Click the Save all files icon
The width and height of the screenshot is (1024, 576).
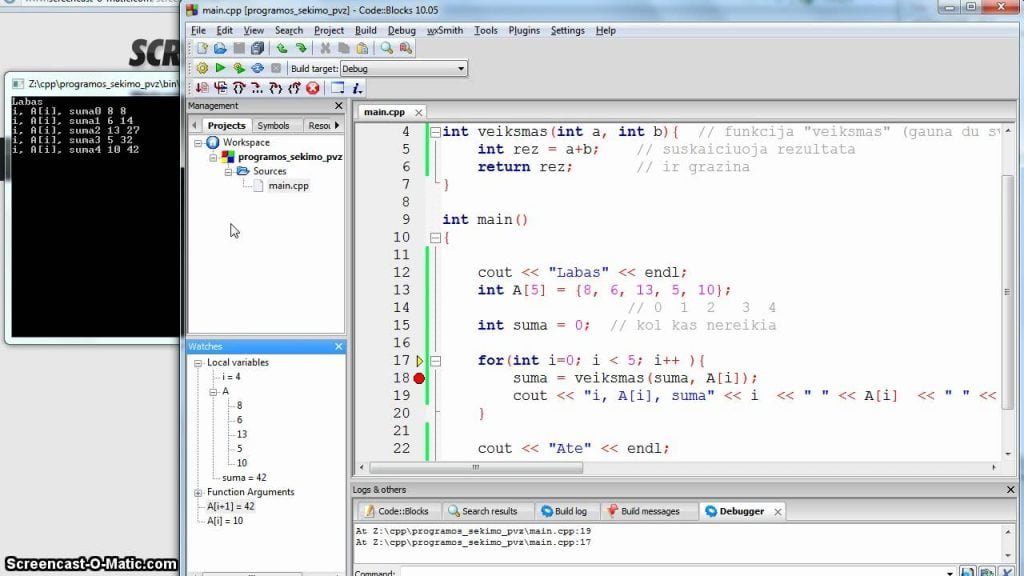click(x=257, y=48)
